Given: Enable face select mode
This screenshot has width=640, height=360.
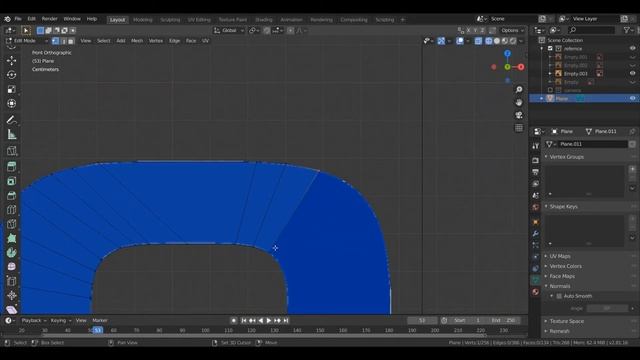Looking at the screenshot, I should click(x=71, y=41).
